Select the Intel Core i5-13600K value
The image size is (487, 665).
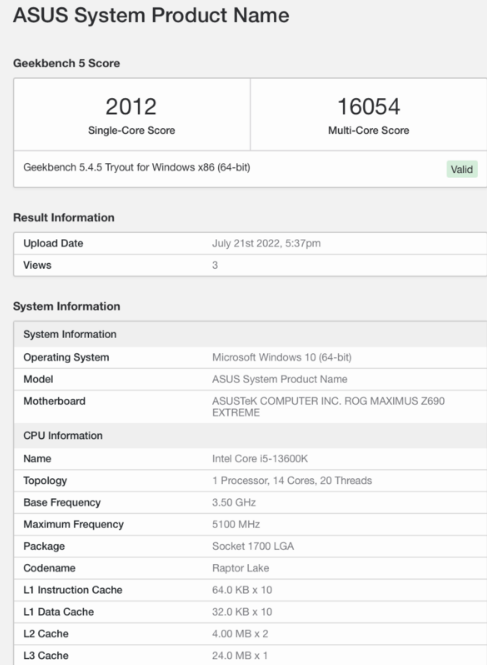coord(260,459)
